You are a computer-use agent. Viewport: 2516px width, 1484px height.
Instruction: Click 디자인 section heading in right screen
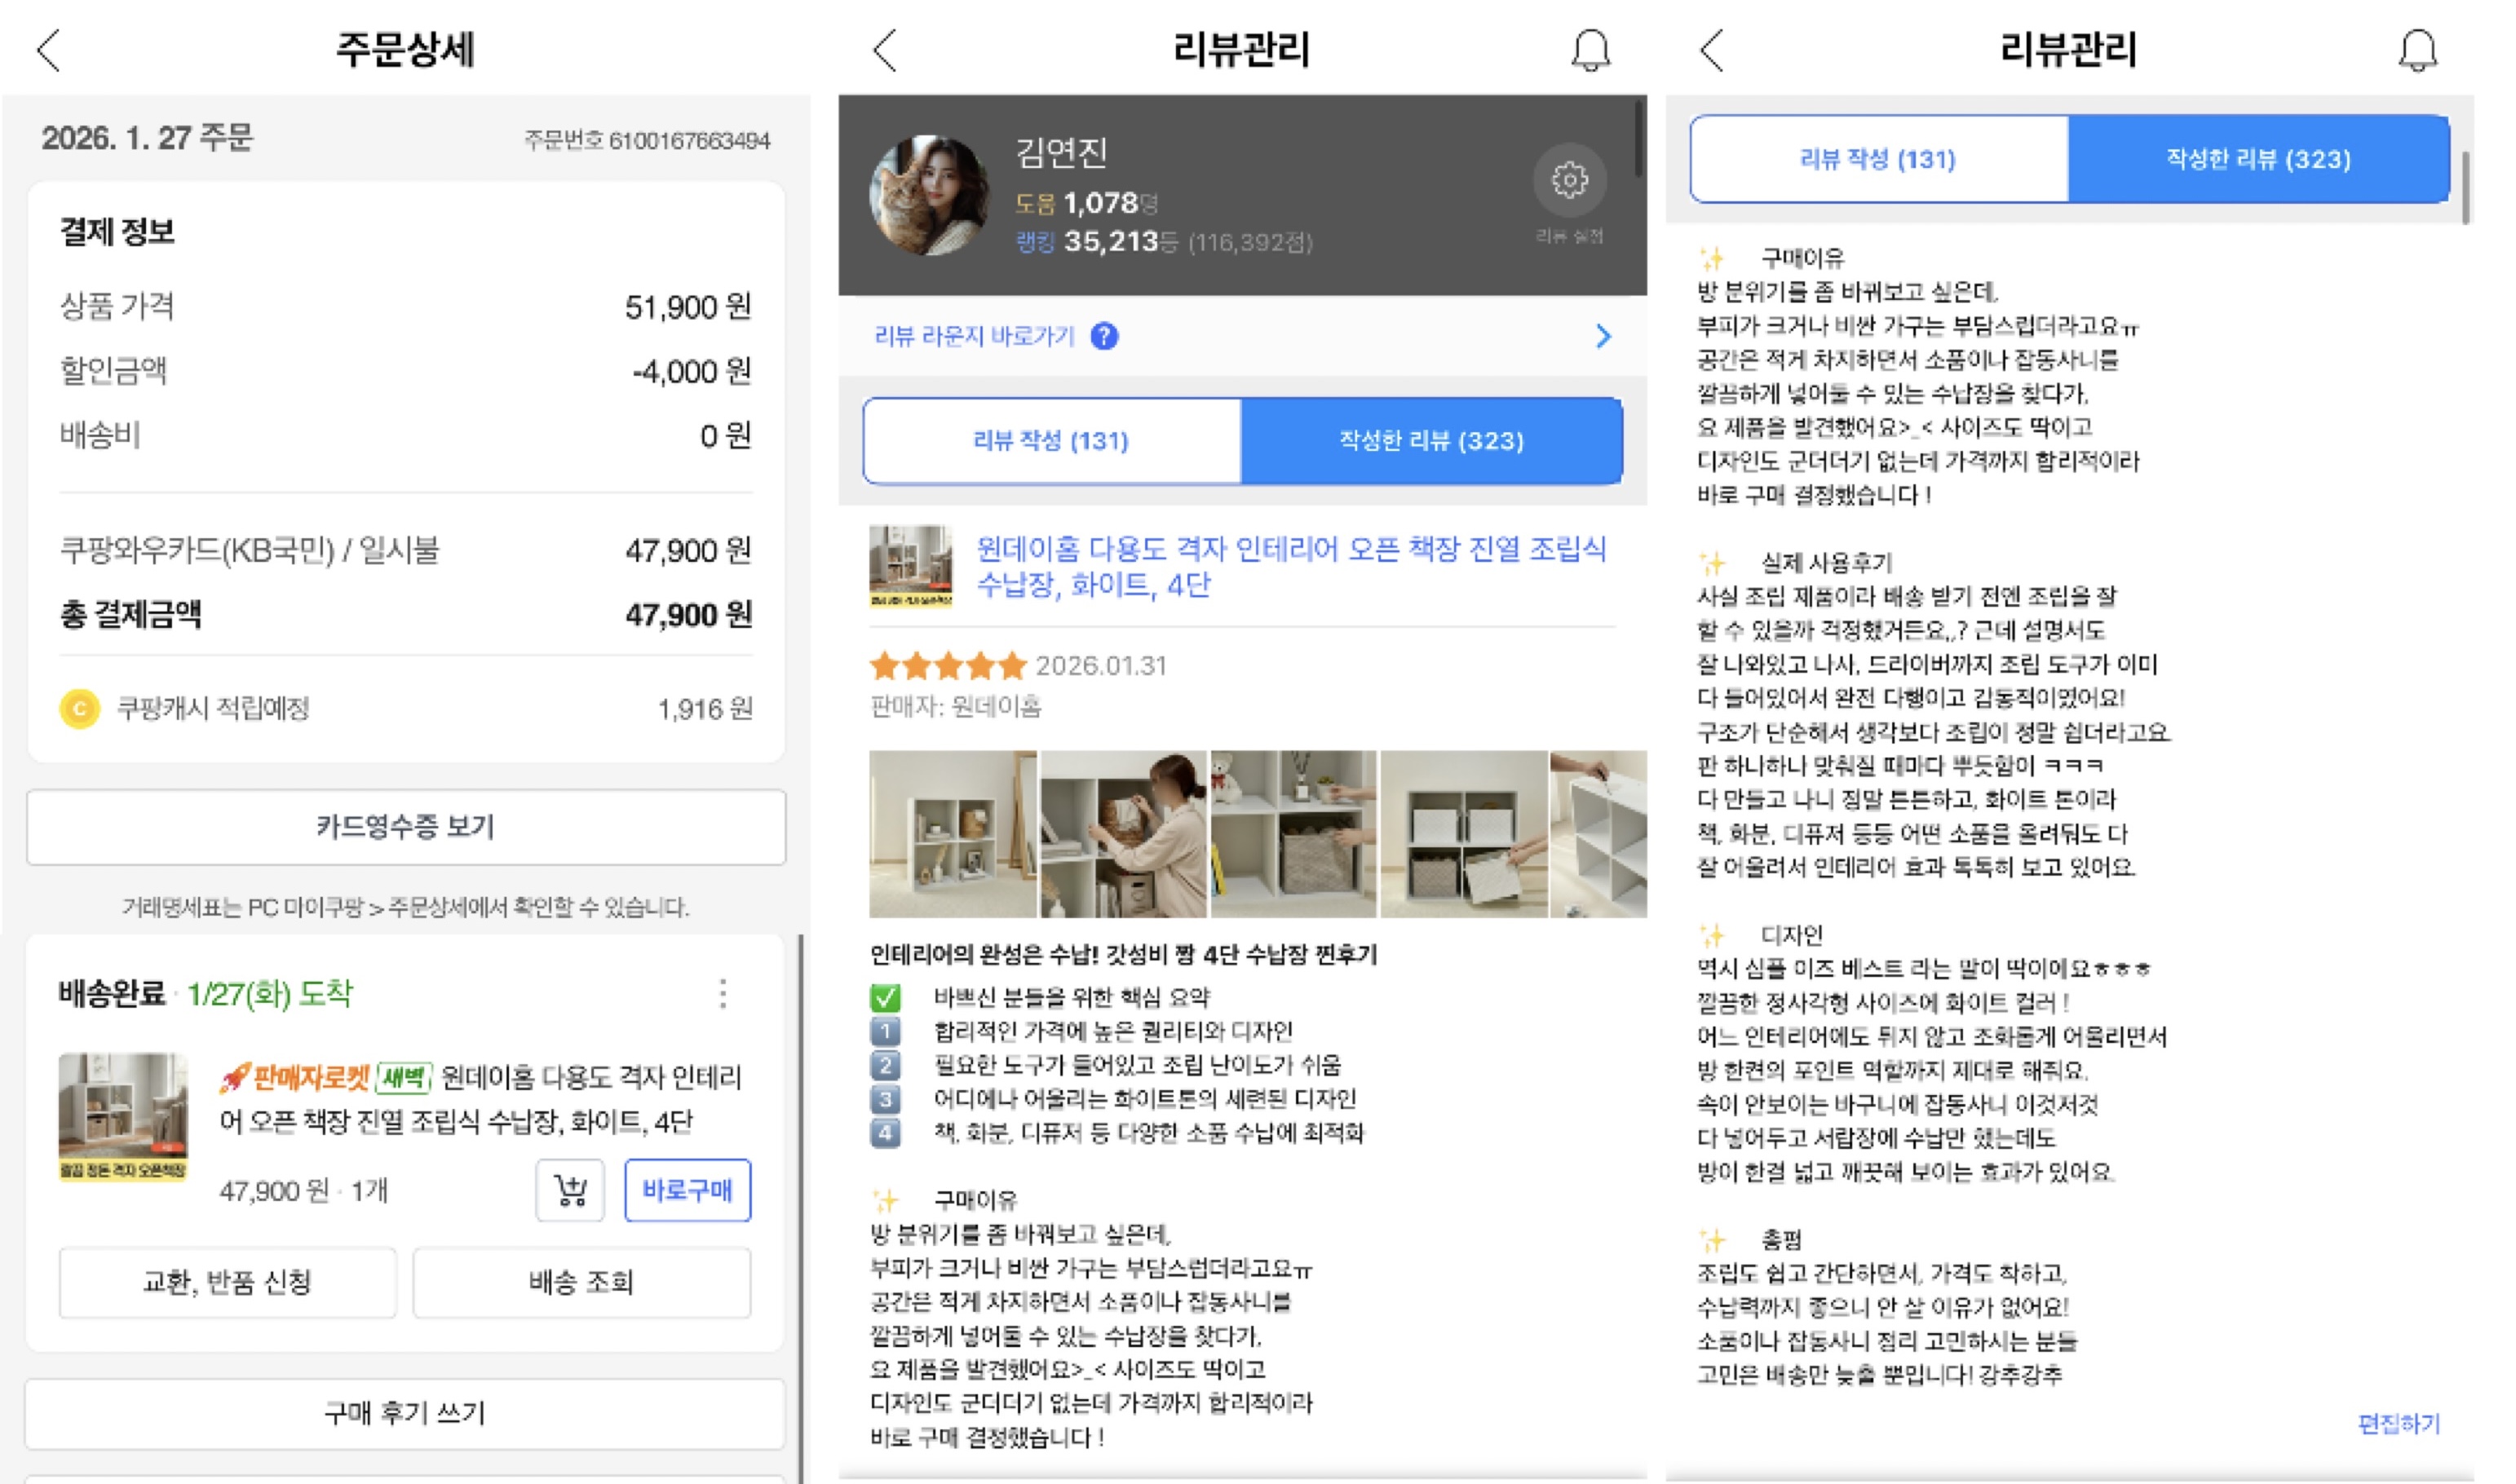coord(1791,935)
